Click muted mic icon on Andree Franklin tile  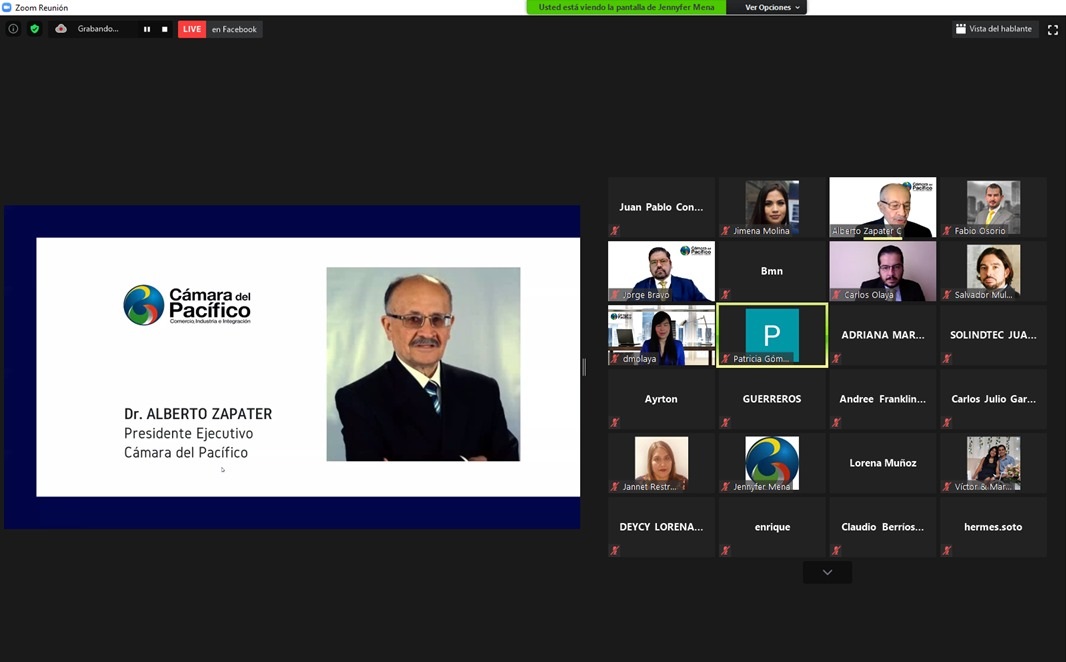[836, 422]
